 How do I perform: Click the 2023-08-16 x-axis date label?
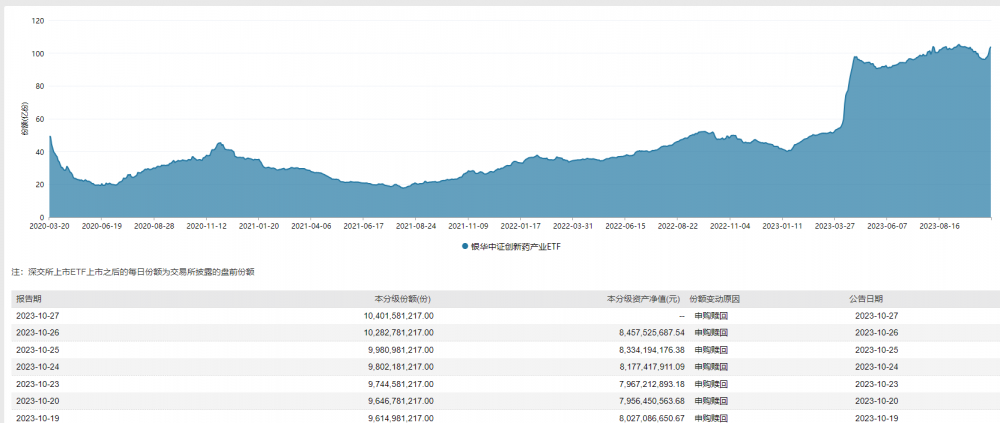point(940,227)
